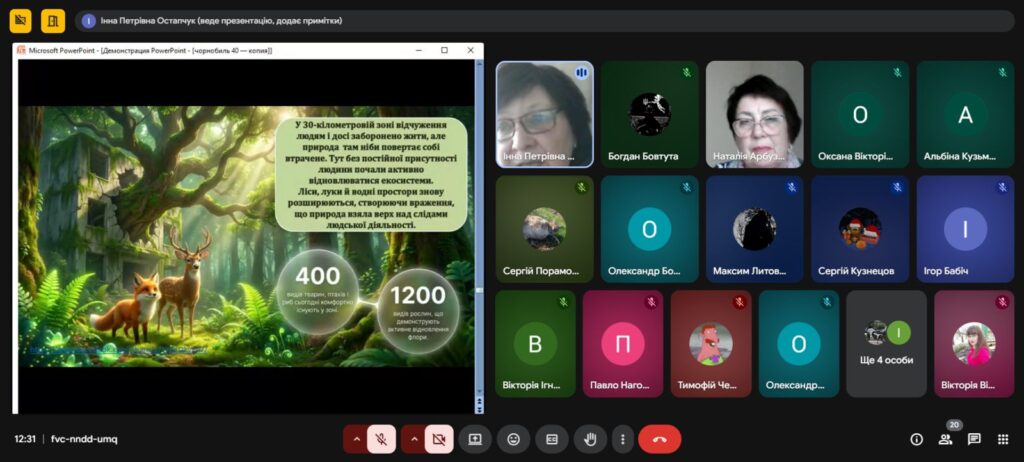Image resolution: width=1024 pixels, height=462 pixels.
Task: Show the people list with 20 participants
Action: tap(945, 439)
